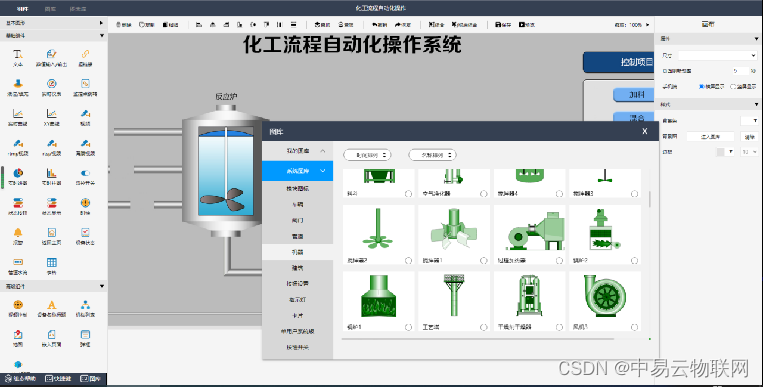Switch to the second top-left tab

tap(50, 9)
